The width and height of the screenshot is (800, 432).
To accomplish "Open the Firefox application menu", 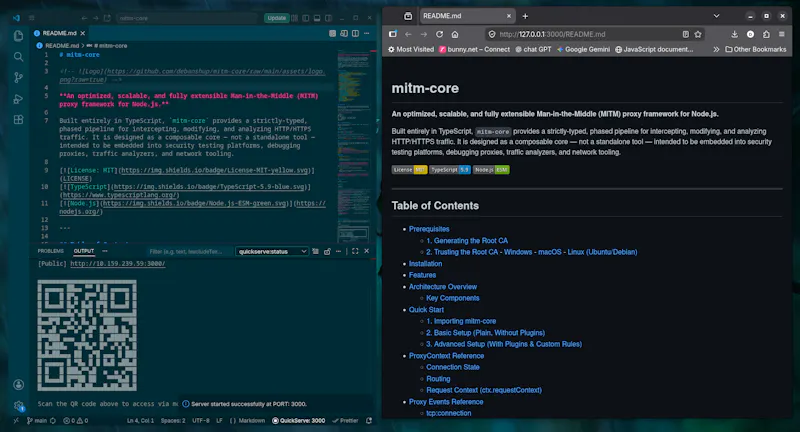I will [x=782, y=34].
